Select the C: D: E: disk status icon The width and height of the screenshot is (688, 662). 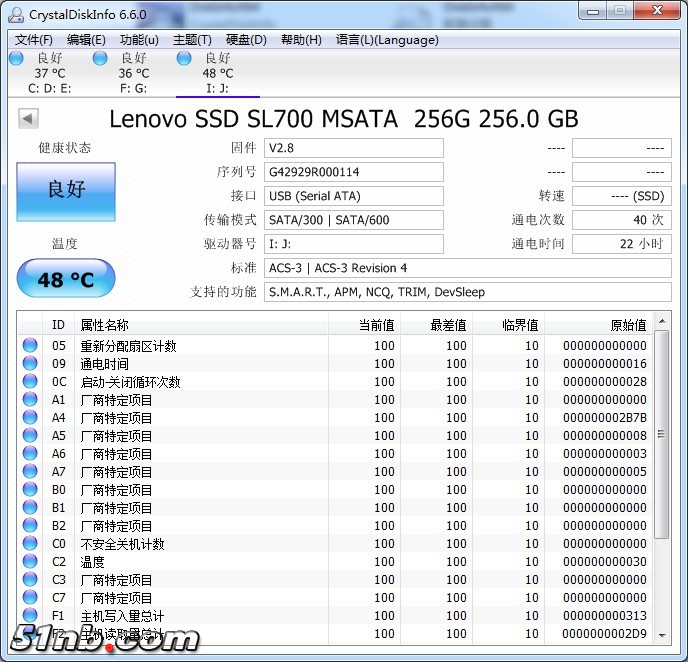[x=16, y=59]
